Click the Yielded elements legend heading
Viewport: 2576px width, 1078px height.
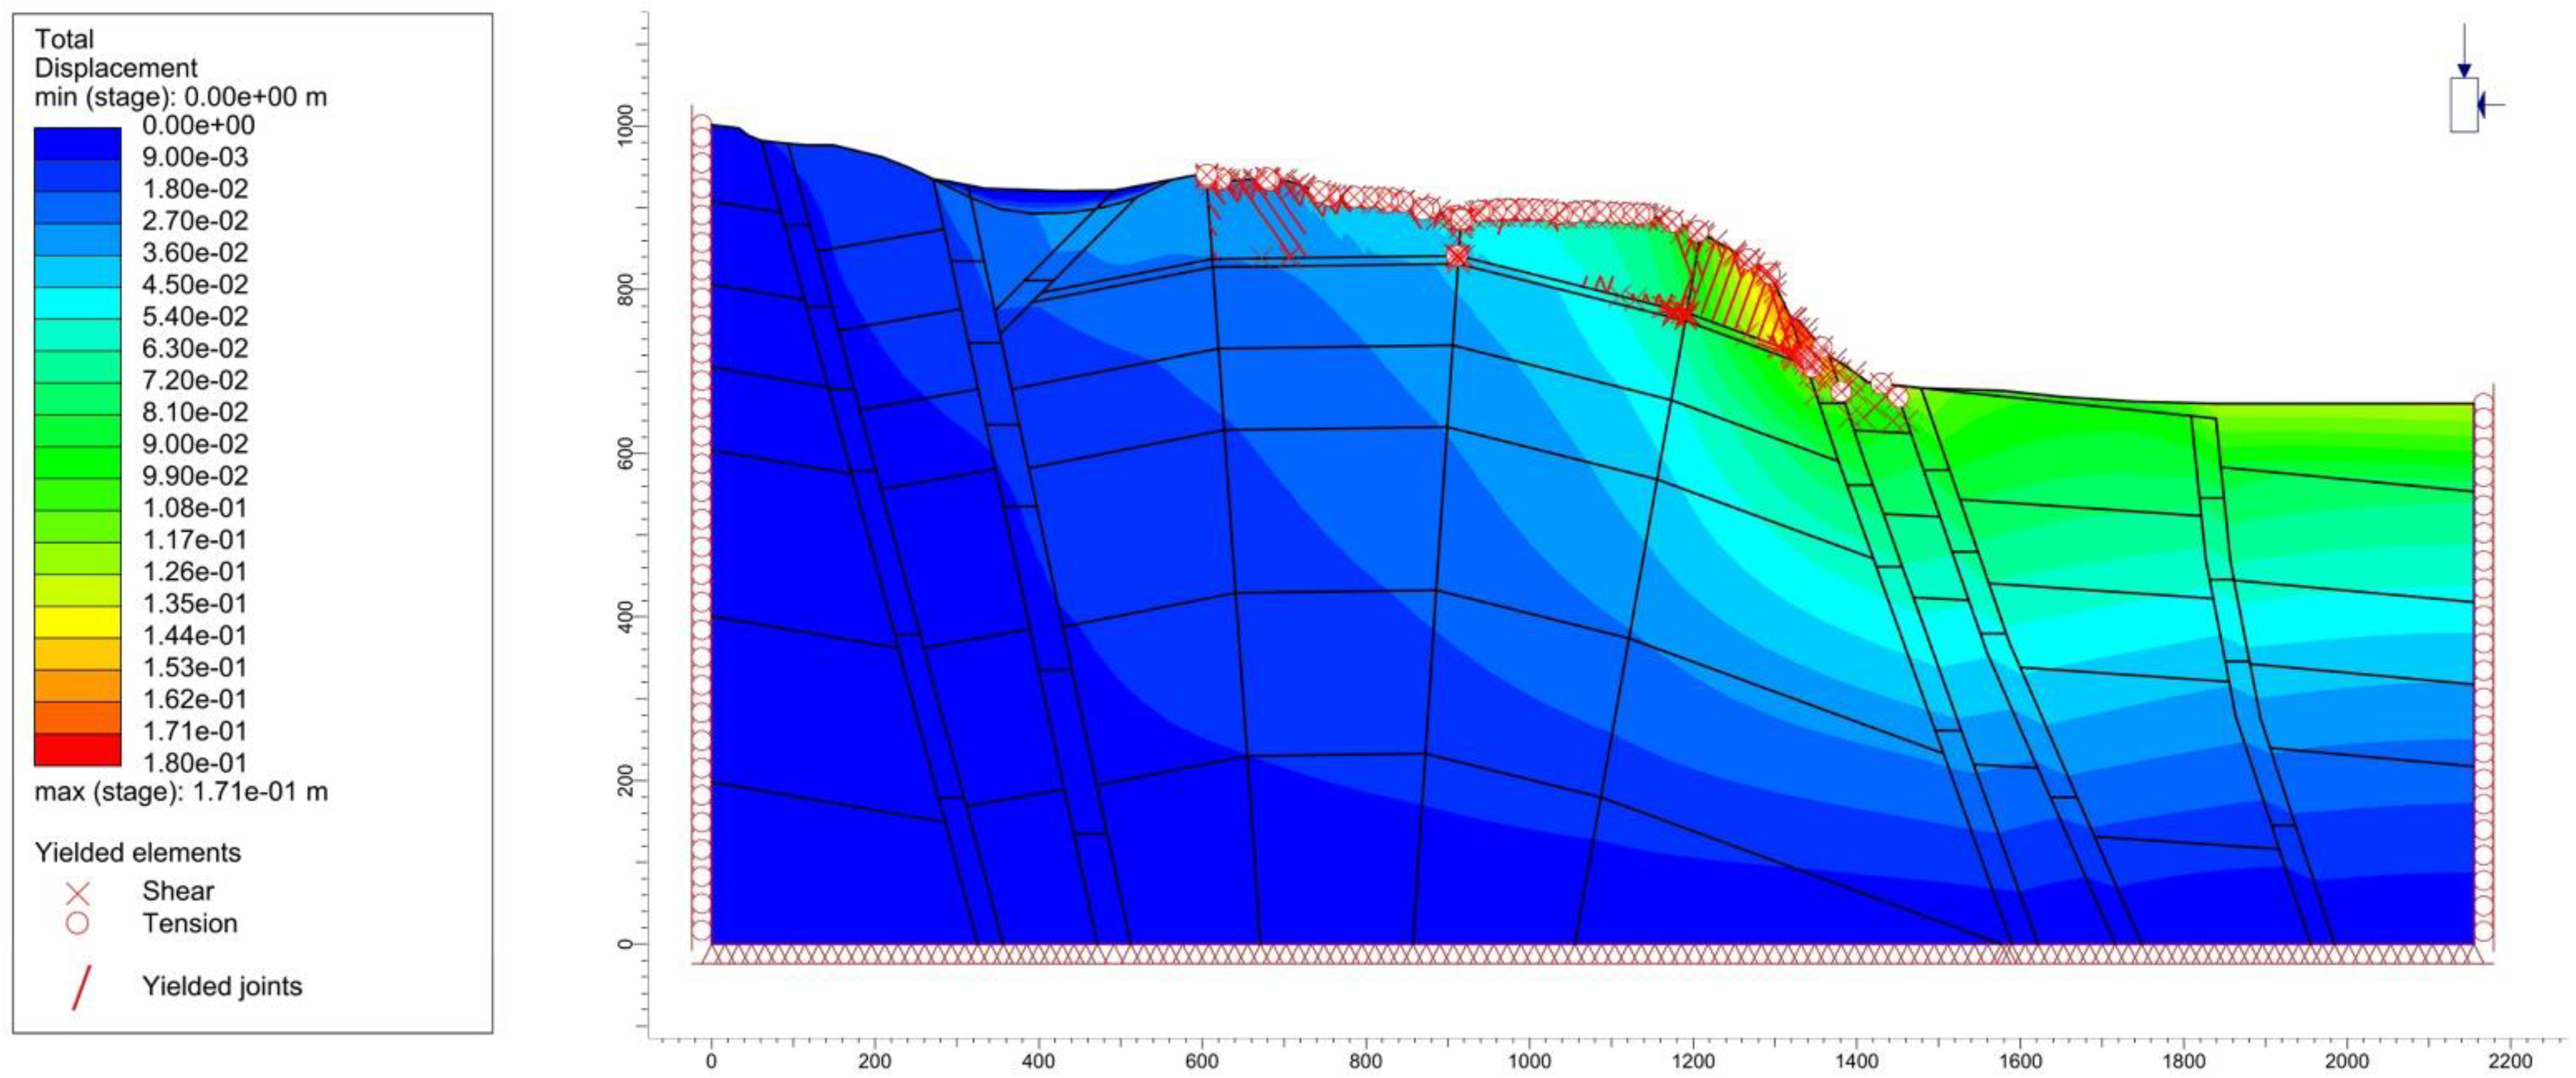pyautogui.click(x=137, y=853)
